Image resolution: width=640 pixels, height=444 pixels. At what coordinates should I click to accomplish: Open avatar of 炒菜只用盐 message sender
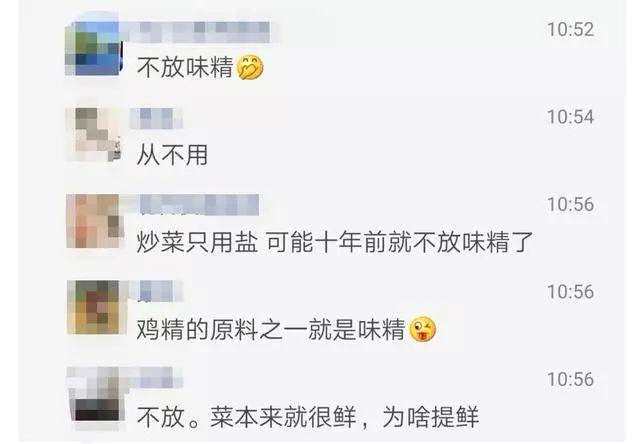coord(94,221)
